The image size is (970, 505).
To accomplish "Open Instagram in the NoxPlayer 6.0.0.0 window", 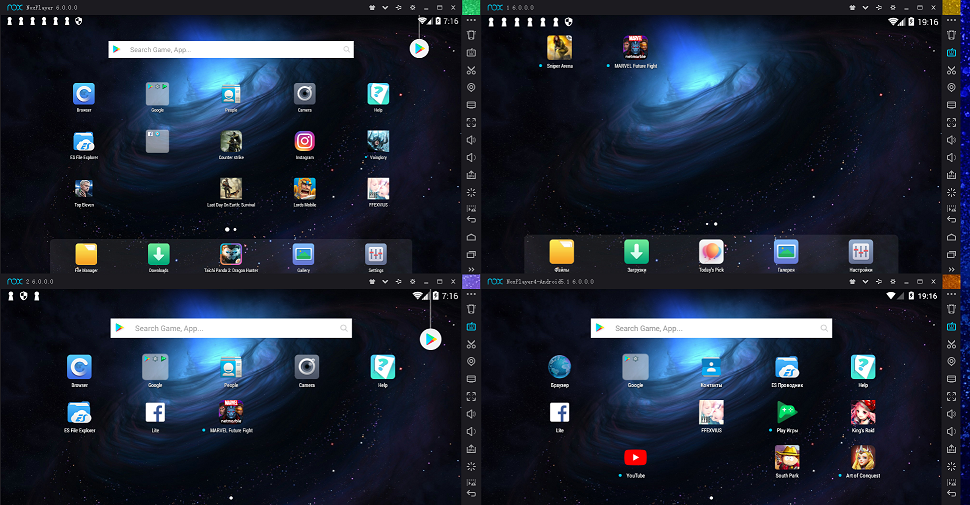I will click(x=304, y=141).
